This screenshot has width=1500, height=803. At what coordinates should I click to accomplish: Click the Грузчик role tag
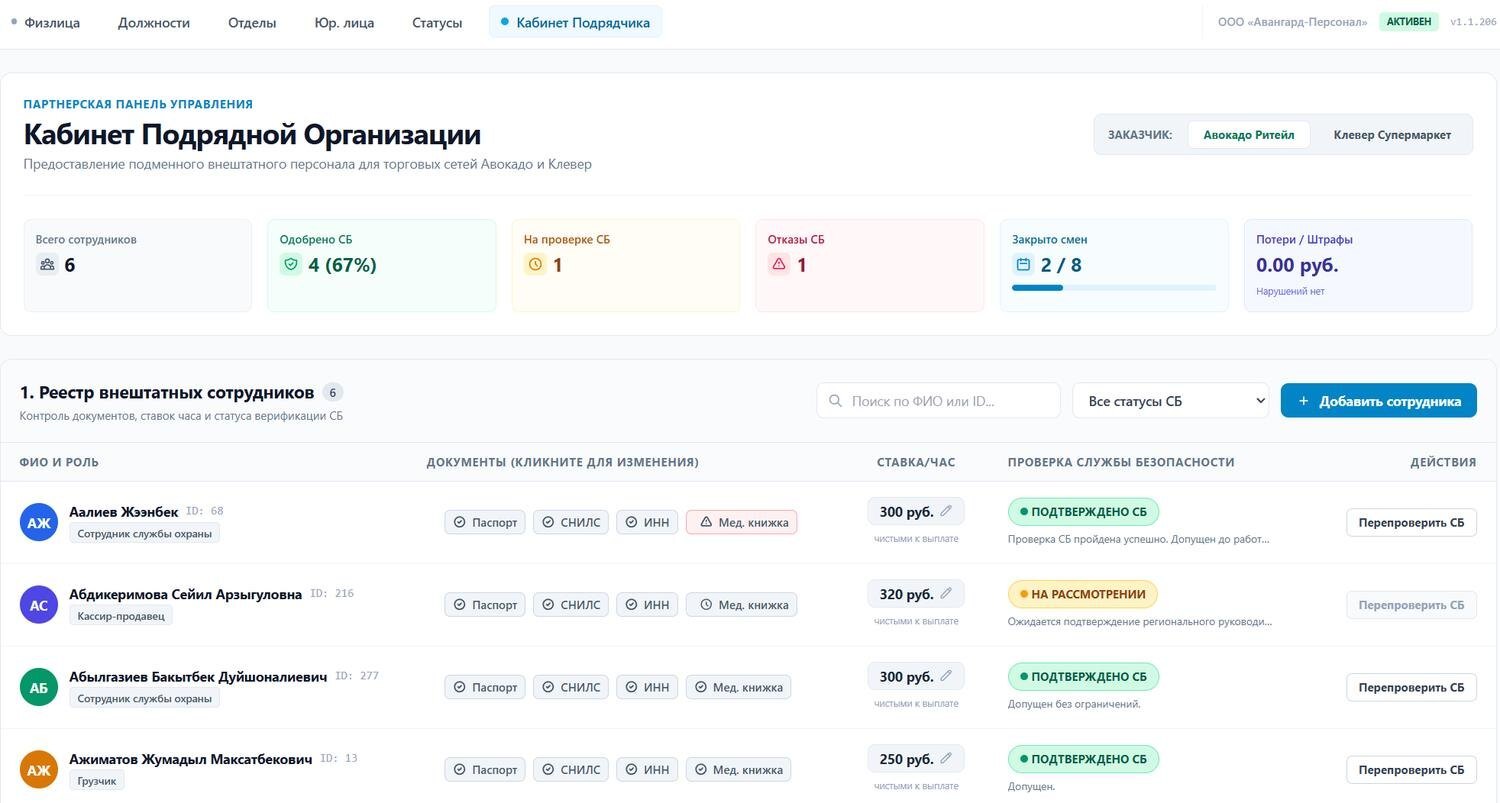point(97,781)
